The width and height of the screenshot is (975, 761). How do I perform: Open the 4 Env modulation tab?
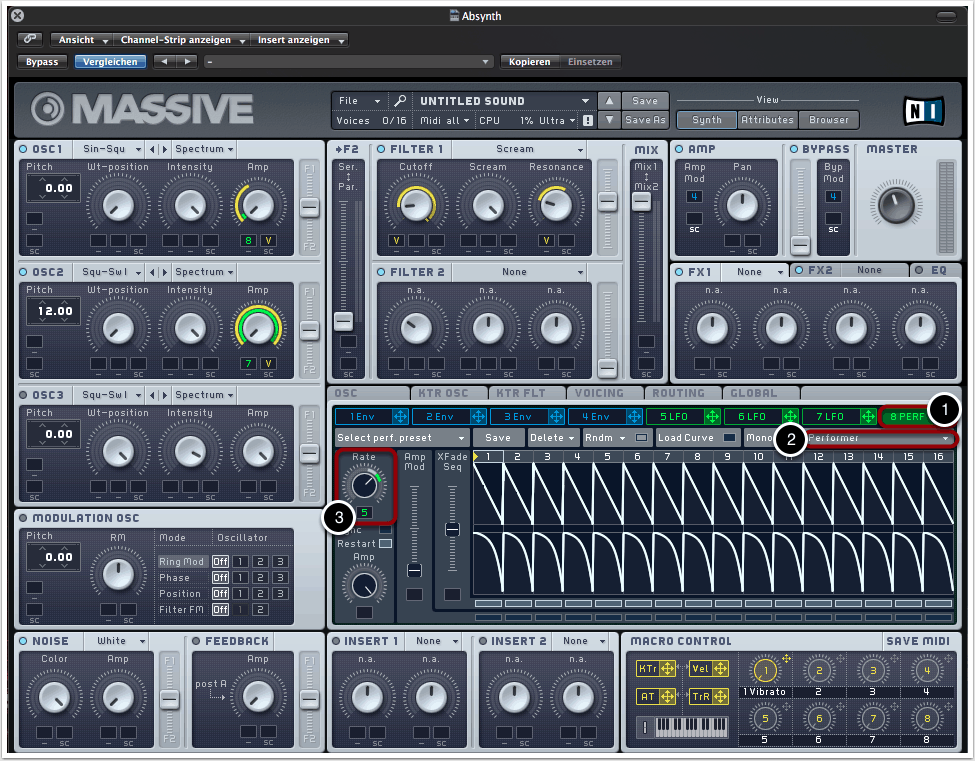pos(594,416)
